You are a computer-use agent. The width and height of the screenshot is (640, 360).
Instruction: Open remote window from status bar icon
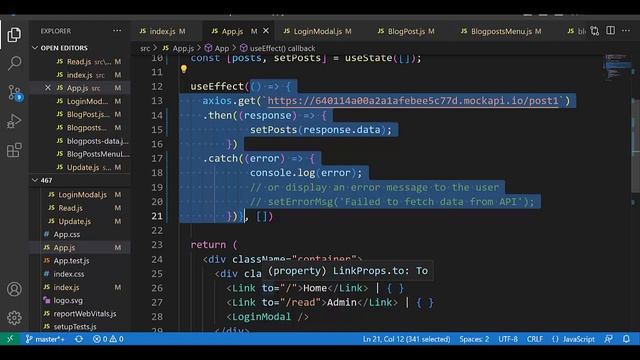(10, 339)
